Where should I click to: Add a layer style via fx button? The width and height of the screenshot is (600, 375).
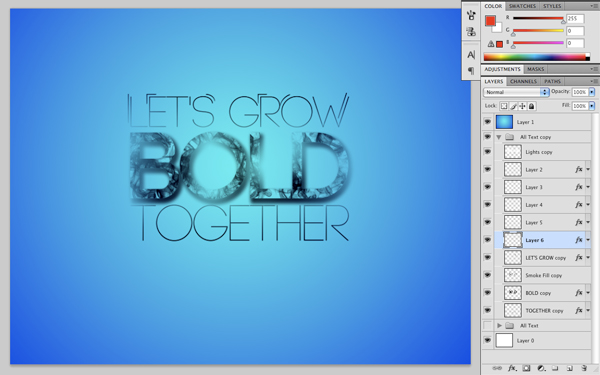click(x=512, y=368)
